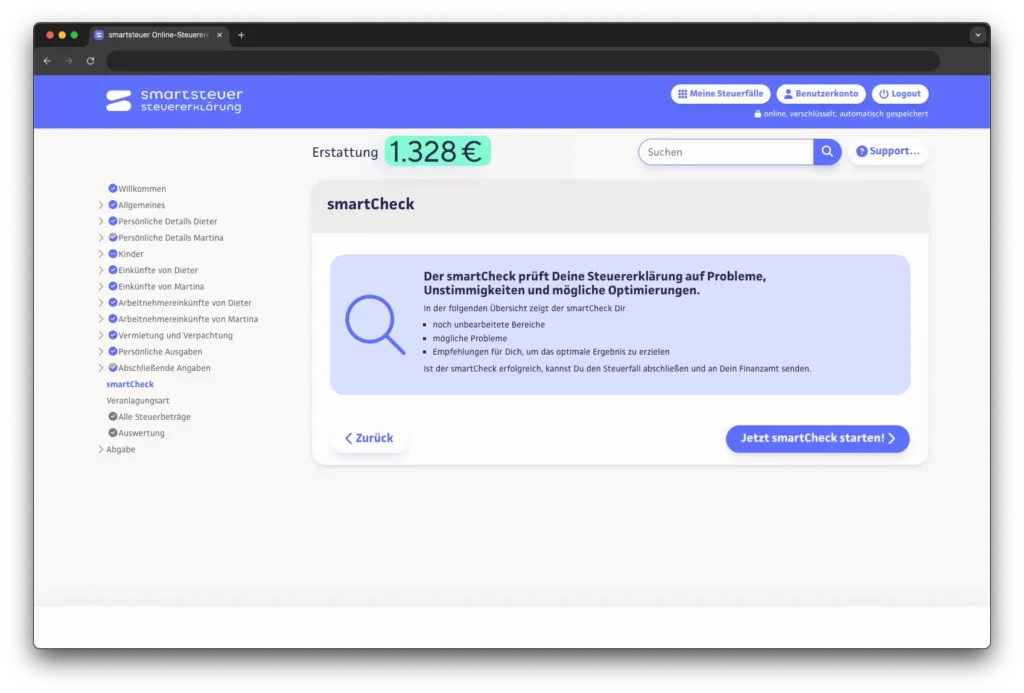1024x693 pixels.
Task: Click the browser back arrow
Action: (47, 61)
